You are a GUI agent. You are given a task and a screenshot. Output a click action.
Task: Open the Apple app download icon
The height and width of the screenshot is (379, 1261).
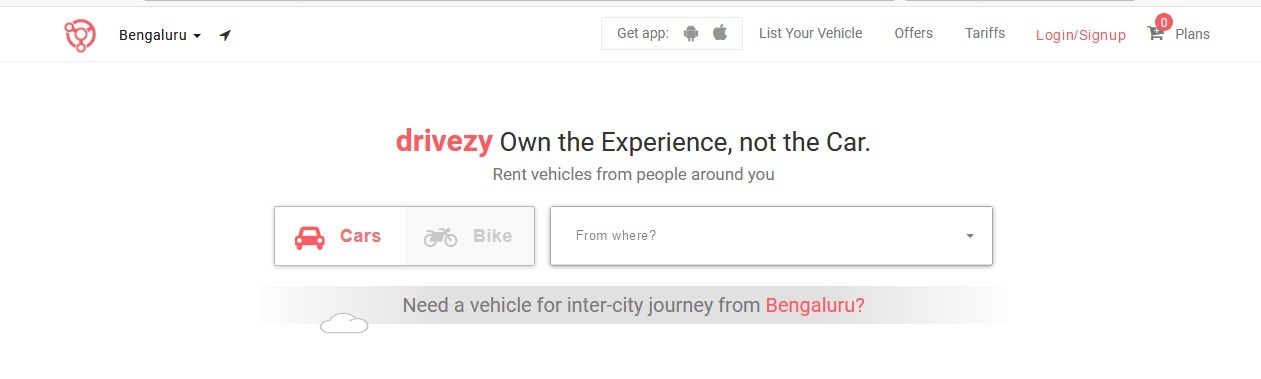(720, 33)
